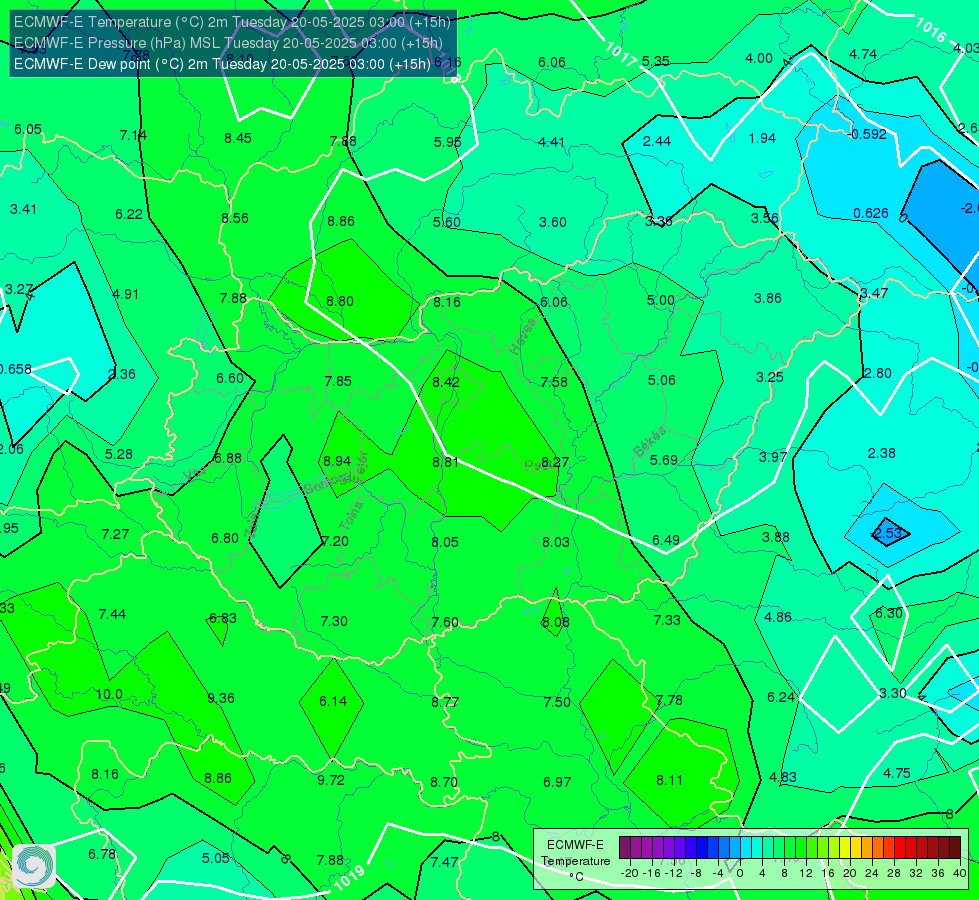
Task: Click the legend tick label -20
Action: 629,873
